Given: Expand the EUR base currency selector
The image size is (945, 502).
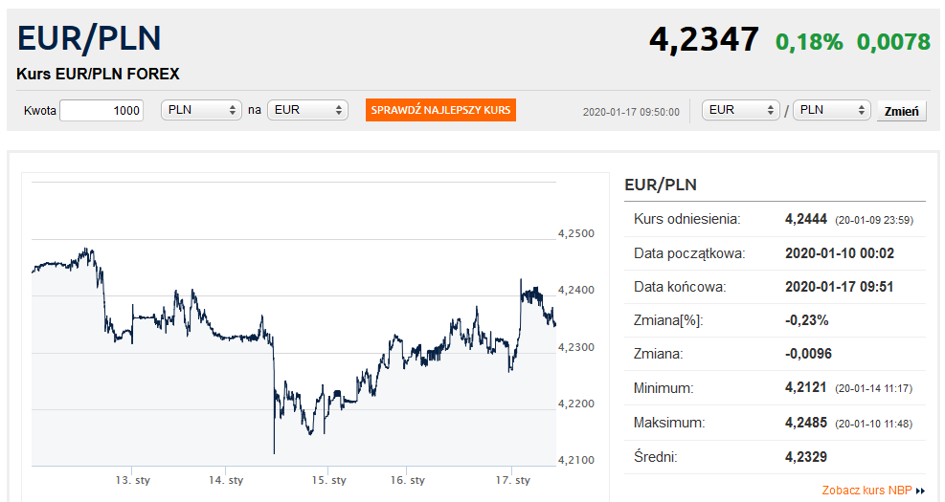Looking at the screenshot, I should click(x=741, y=110).
